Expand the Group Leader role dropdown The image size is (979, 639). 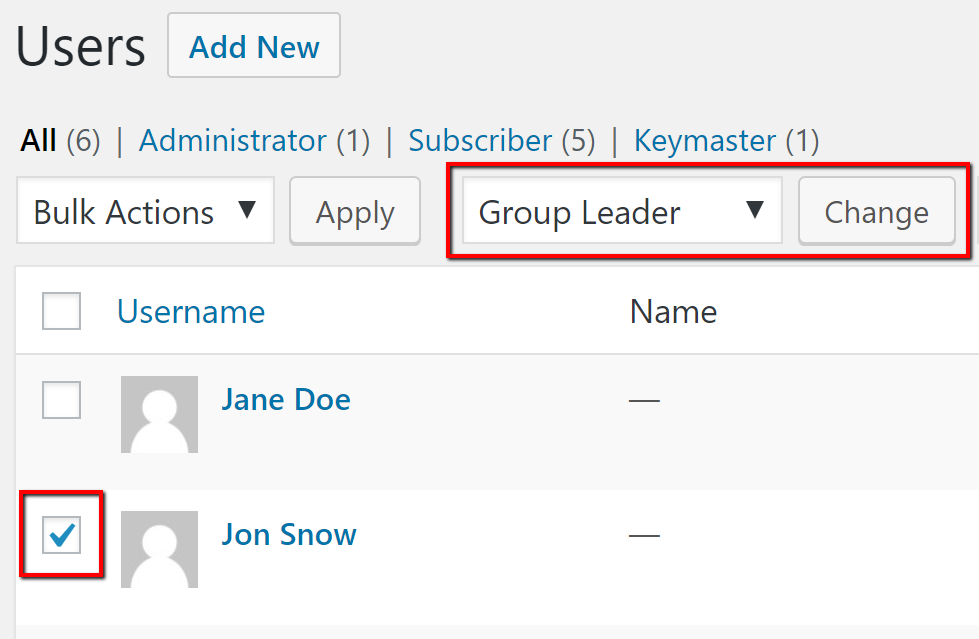pyautogui.click(x=622, y=212)
